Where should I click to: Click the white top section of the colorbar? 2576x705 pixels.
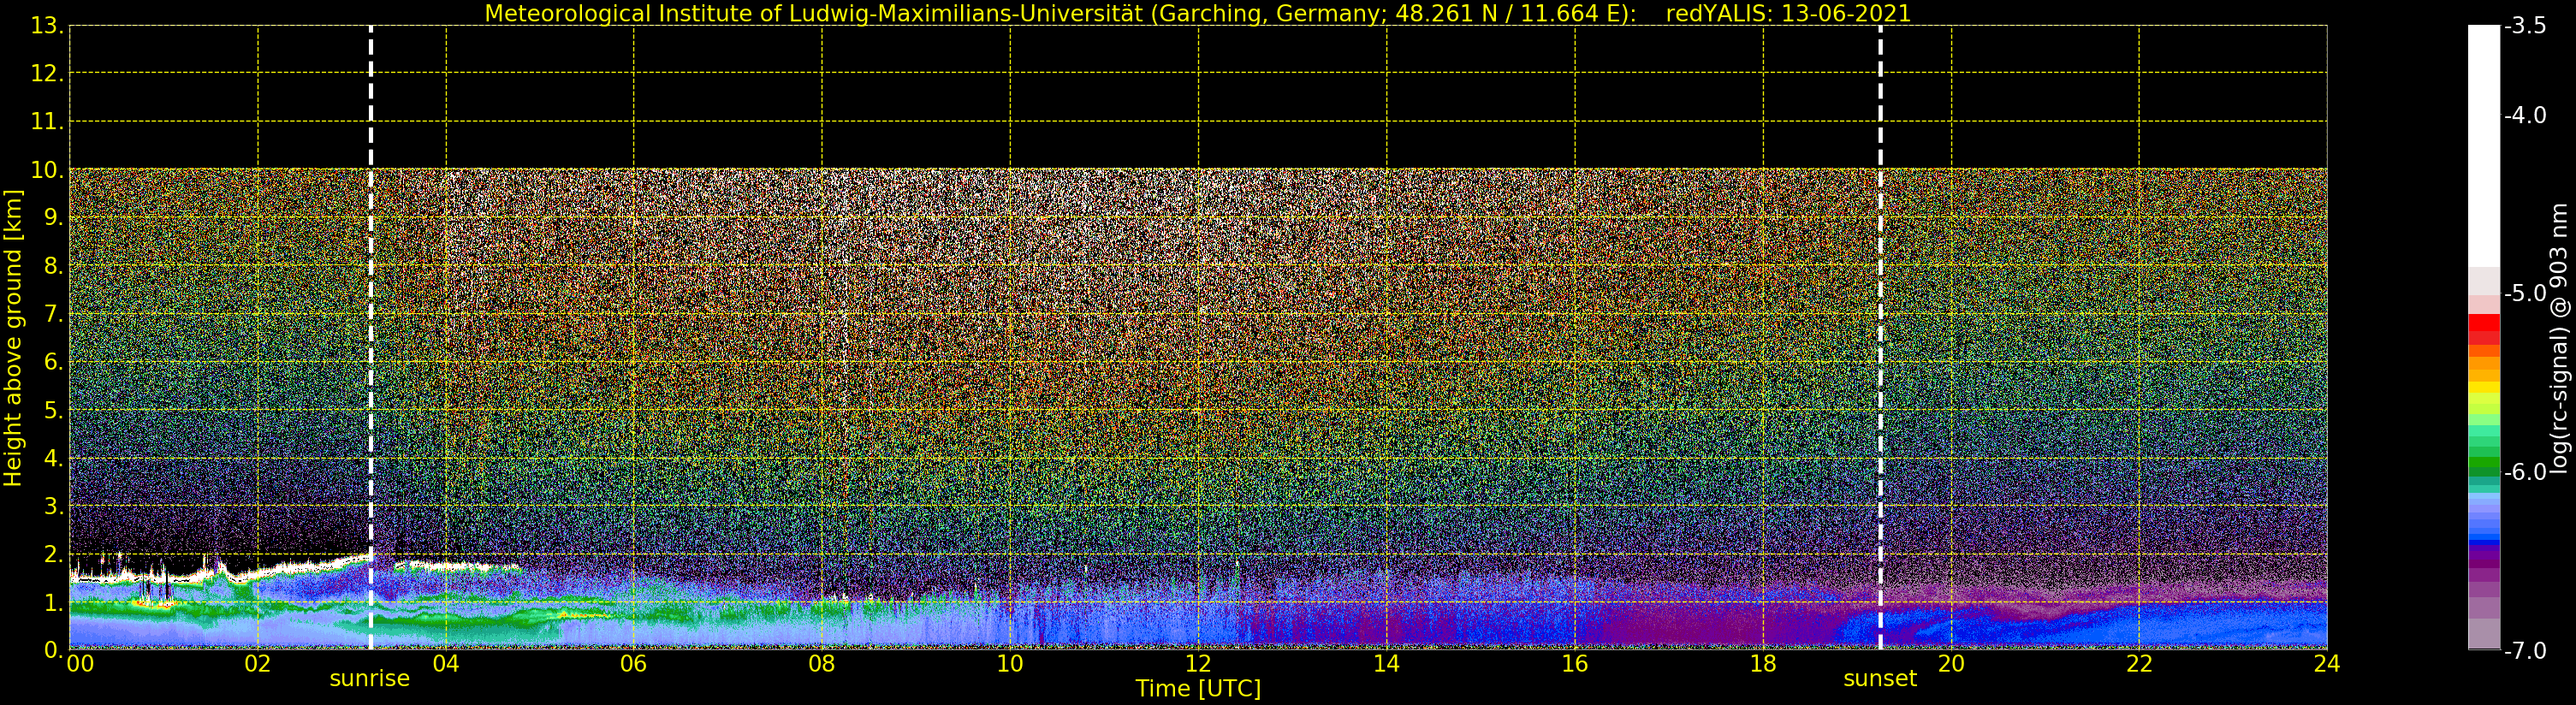click(x=2484, y=145)
